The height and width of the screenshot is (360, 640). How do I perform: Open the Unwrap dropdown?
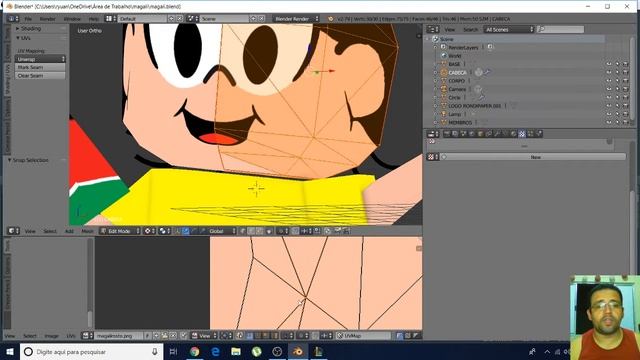click(x=40, y=59)
